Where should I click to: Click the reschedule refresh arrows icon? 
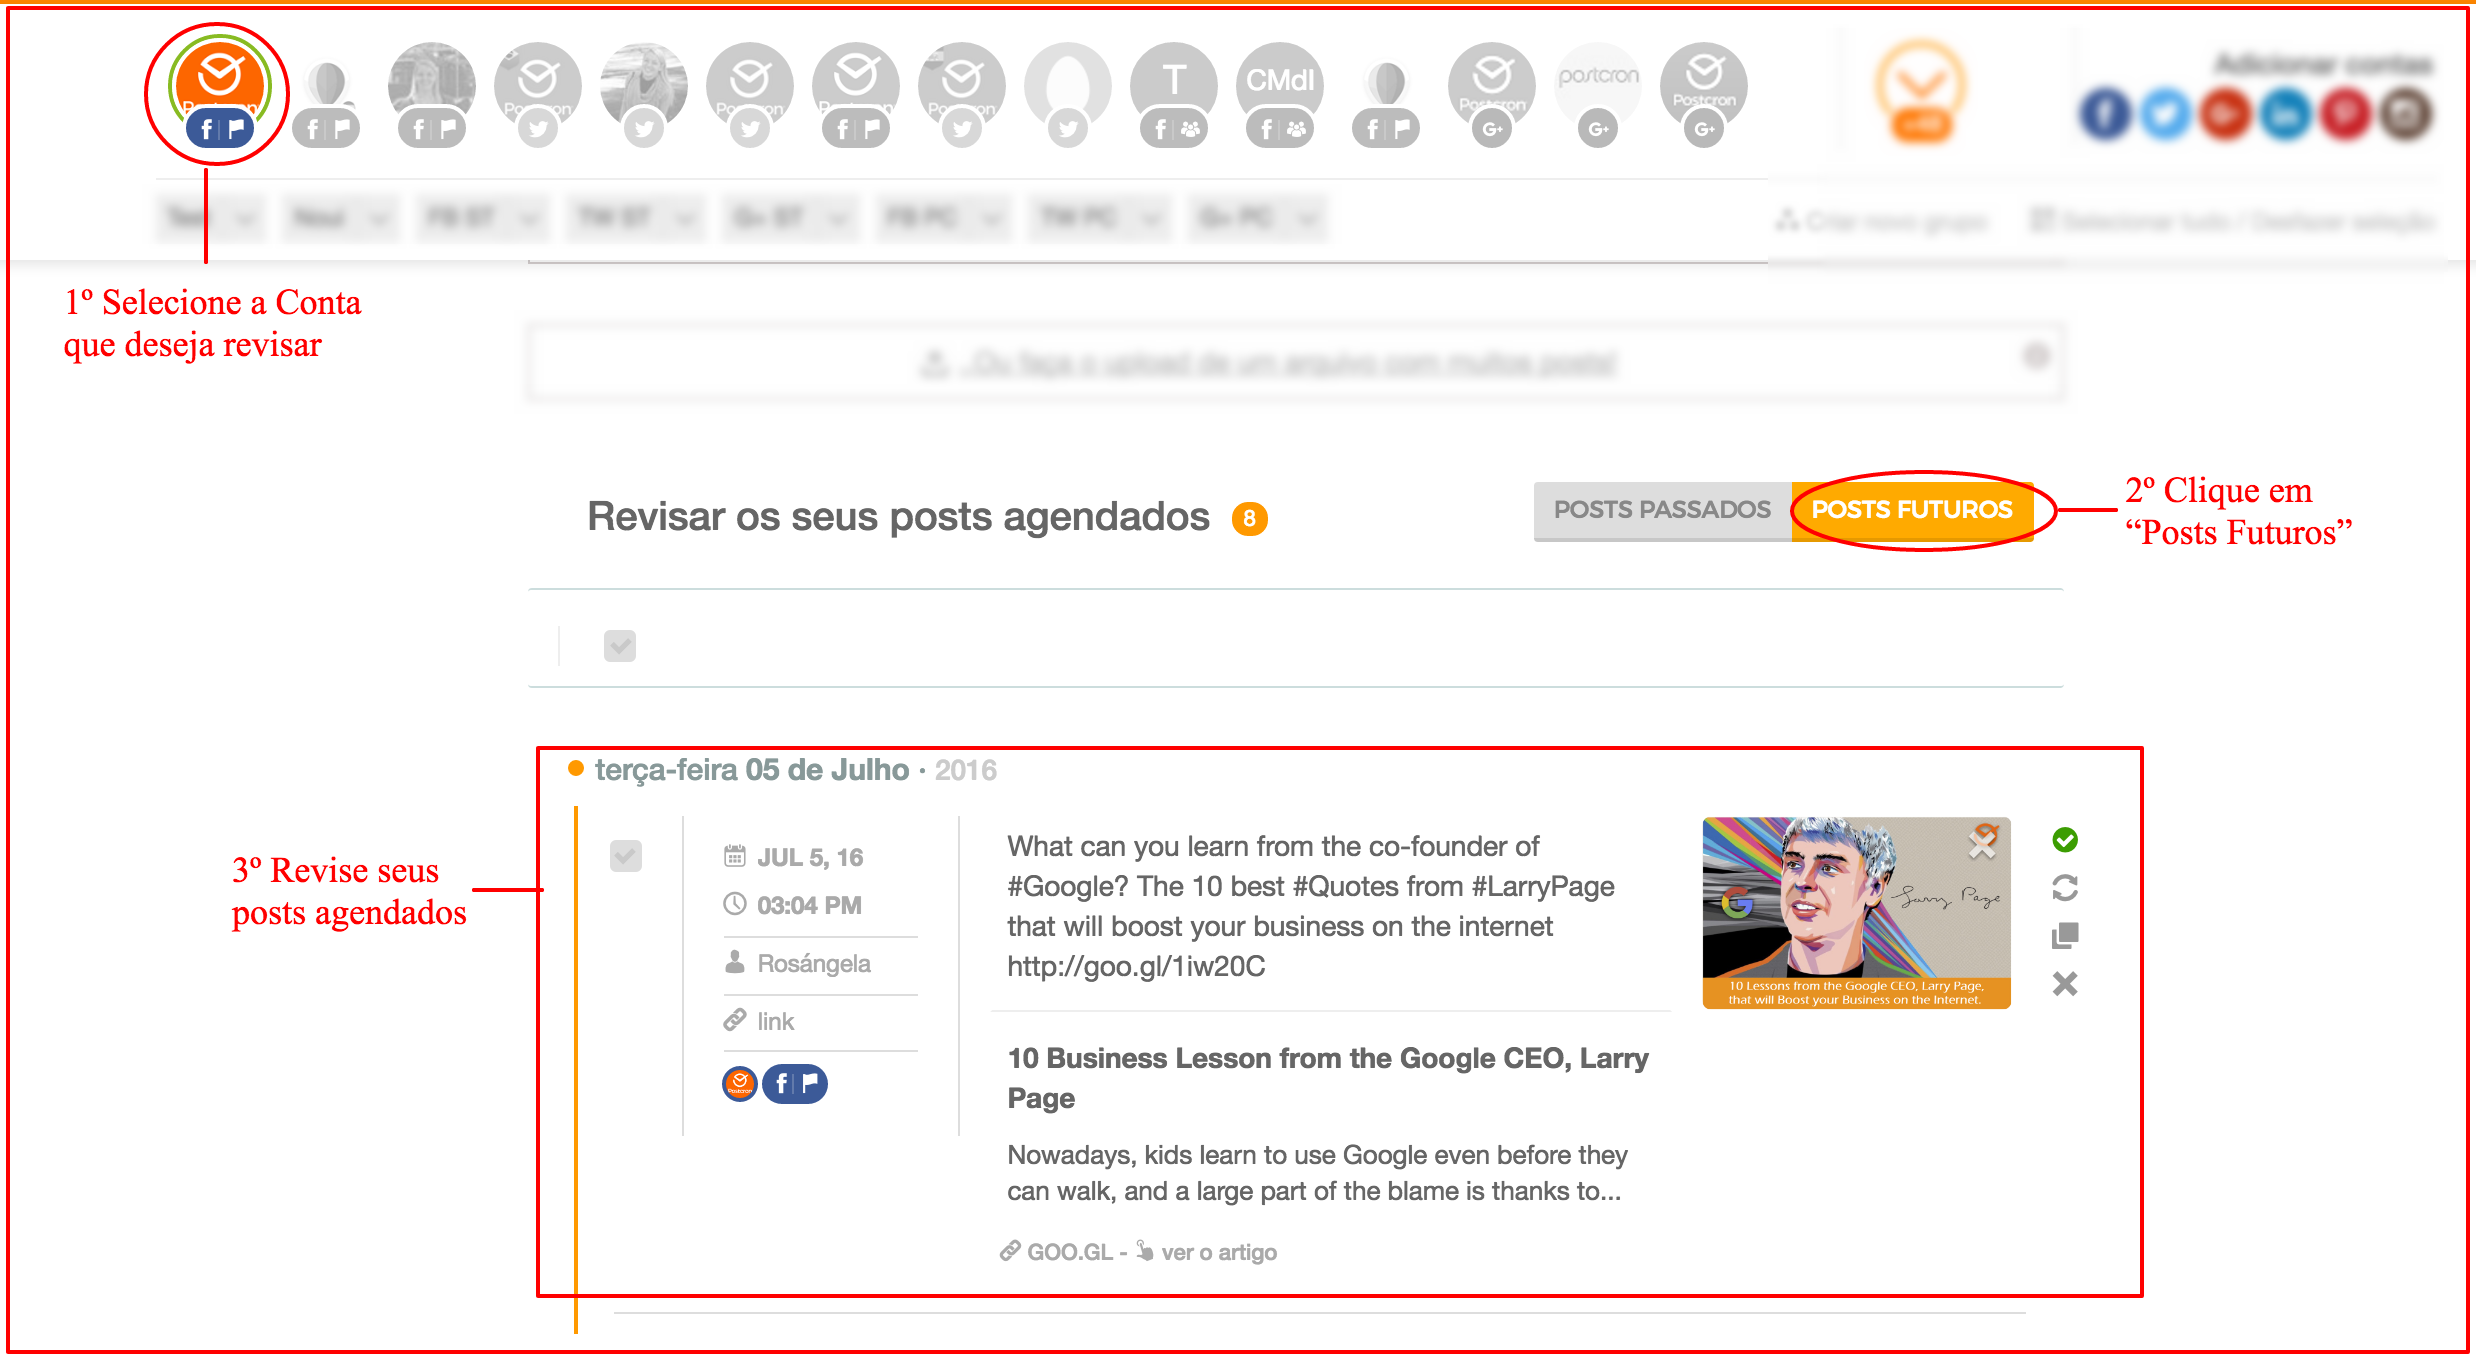click(2064, 888)
